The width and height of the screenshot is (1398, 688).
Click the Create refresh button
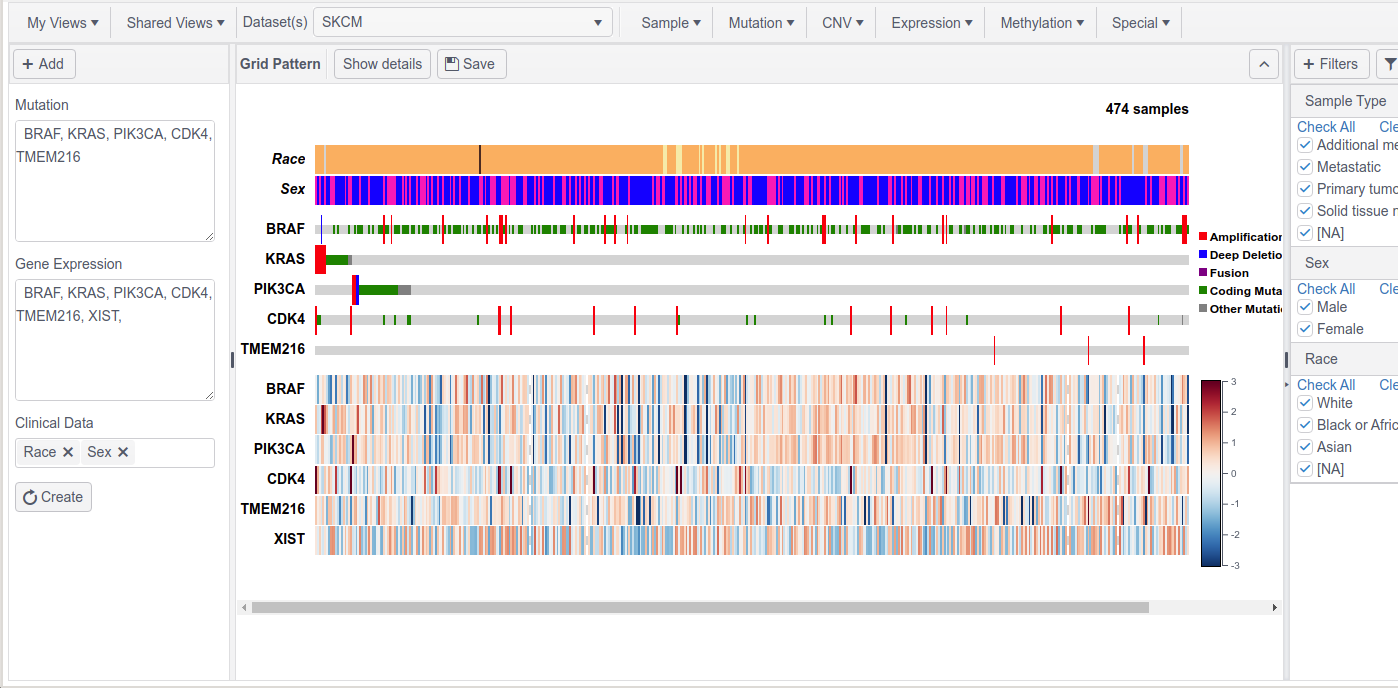[53, 497]
